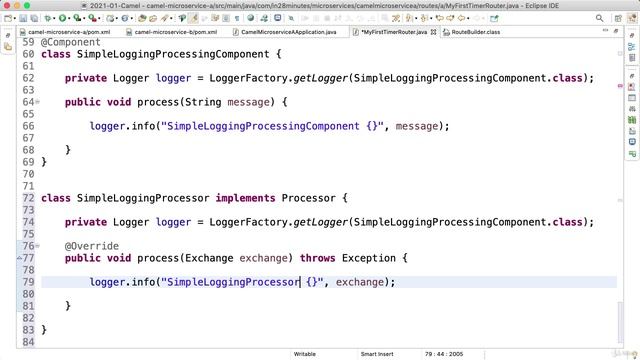Collapse the fold marker at line 76
This screenshot has height=360, width=640.
pyautogui.click(x=38, y=246)
